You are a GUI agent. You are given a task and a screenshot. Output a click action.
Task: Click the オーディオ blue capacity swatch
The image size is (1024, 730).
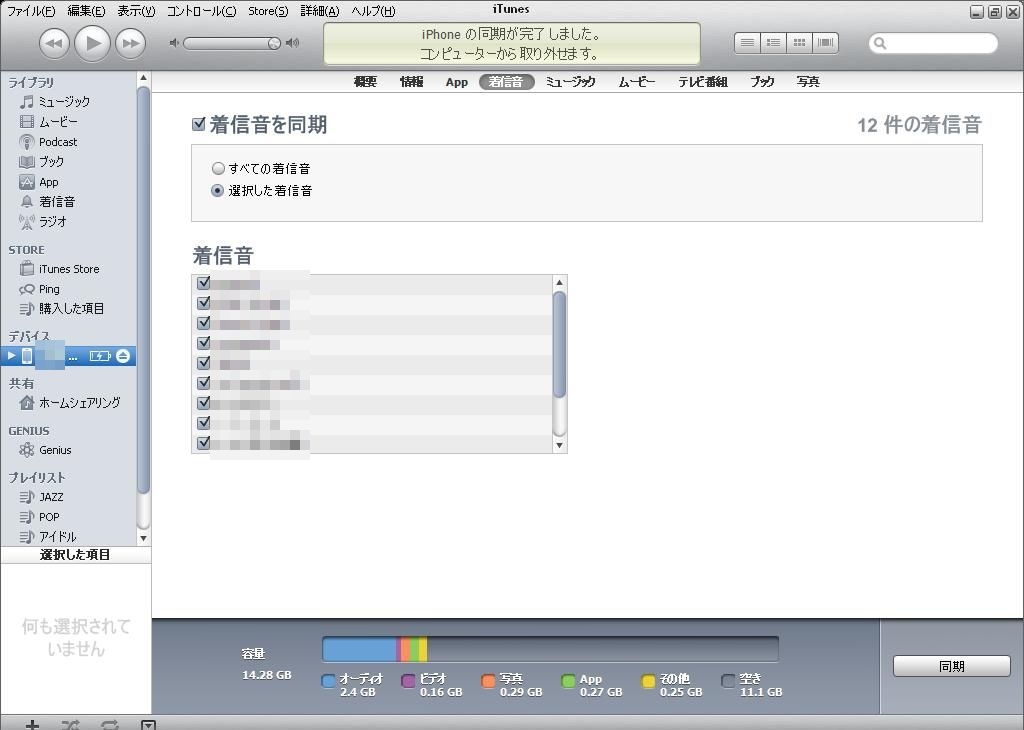[x=328, y=680]
